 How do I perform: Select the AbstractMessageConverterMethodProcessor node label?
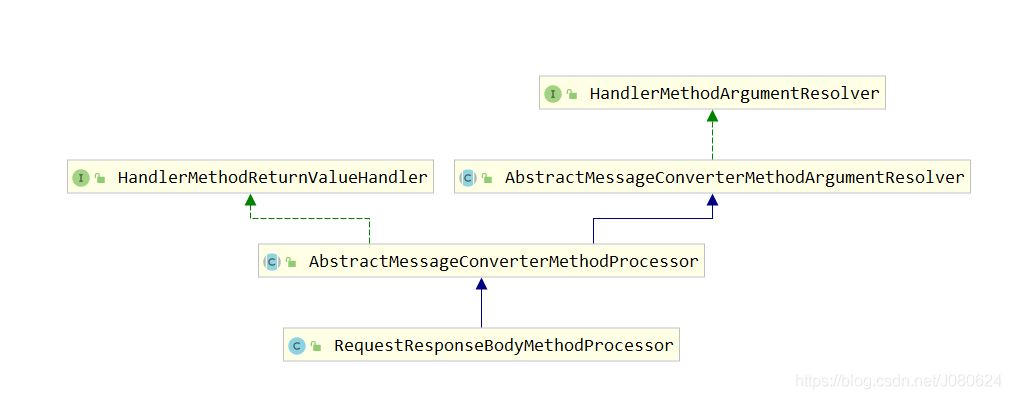[x=504, y=262]
